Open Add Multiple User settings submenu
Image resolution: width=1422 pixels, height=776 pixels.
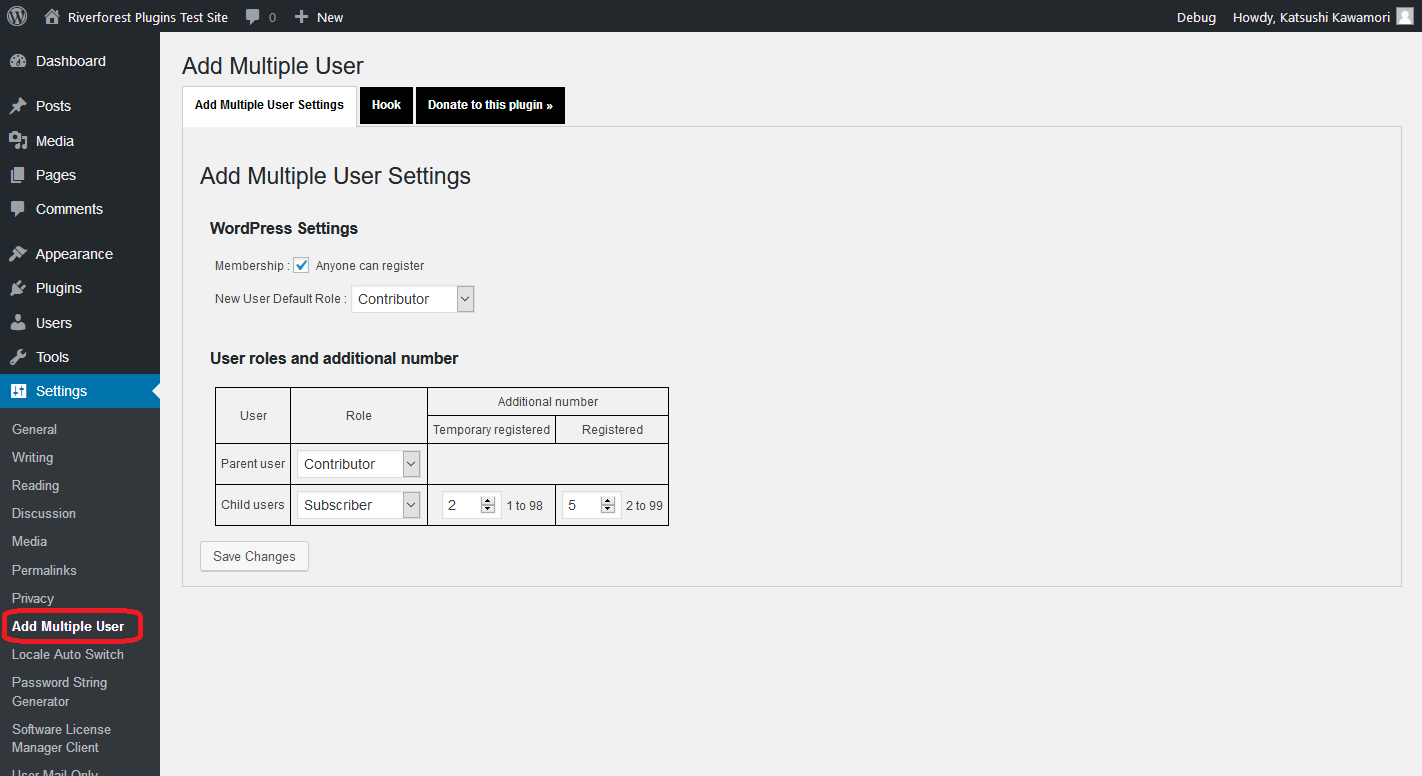click(x=68, y=626)
